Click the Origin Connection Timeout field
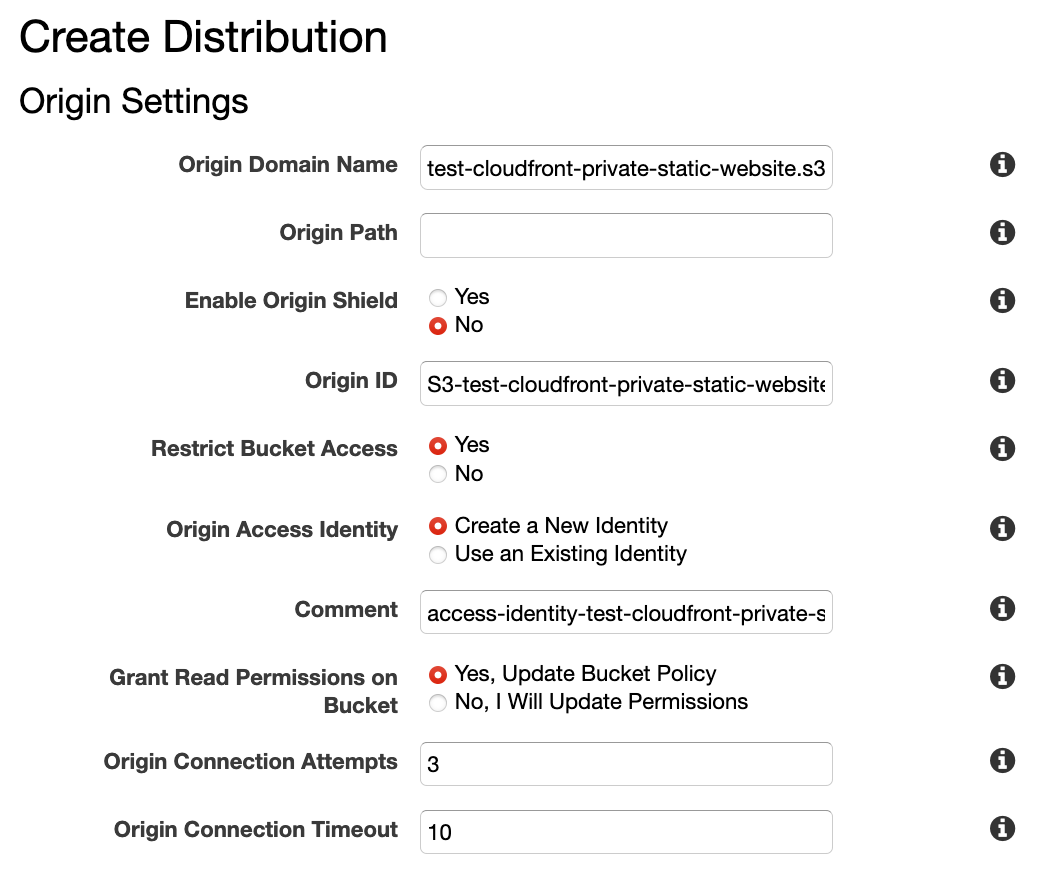Image resolution: width=1052 pixels, height=878 pixels. click(626, 832)
